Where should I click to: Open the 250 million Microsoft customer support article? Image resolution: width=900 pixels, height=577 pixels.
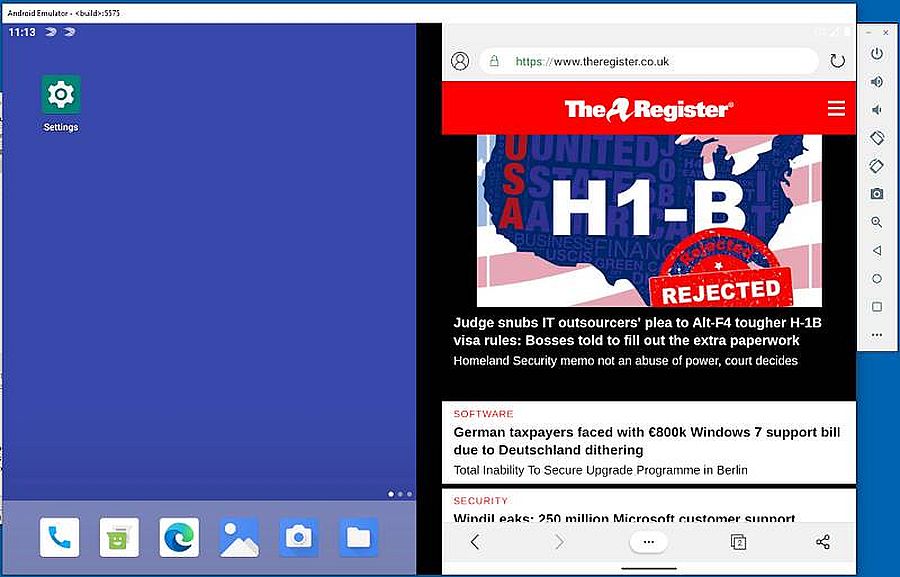coord(624,517)
